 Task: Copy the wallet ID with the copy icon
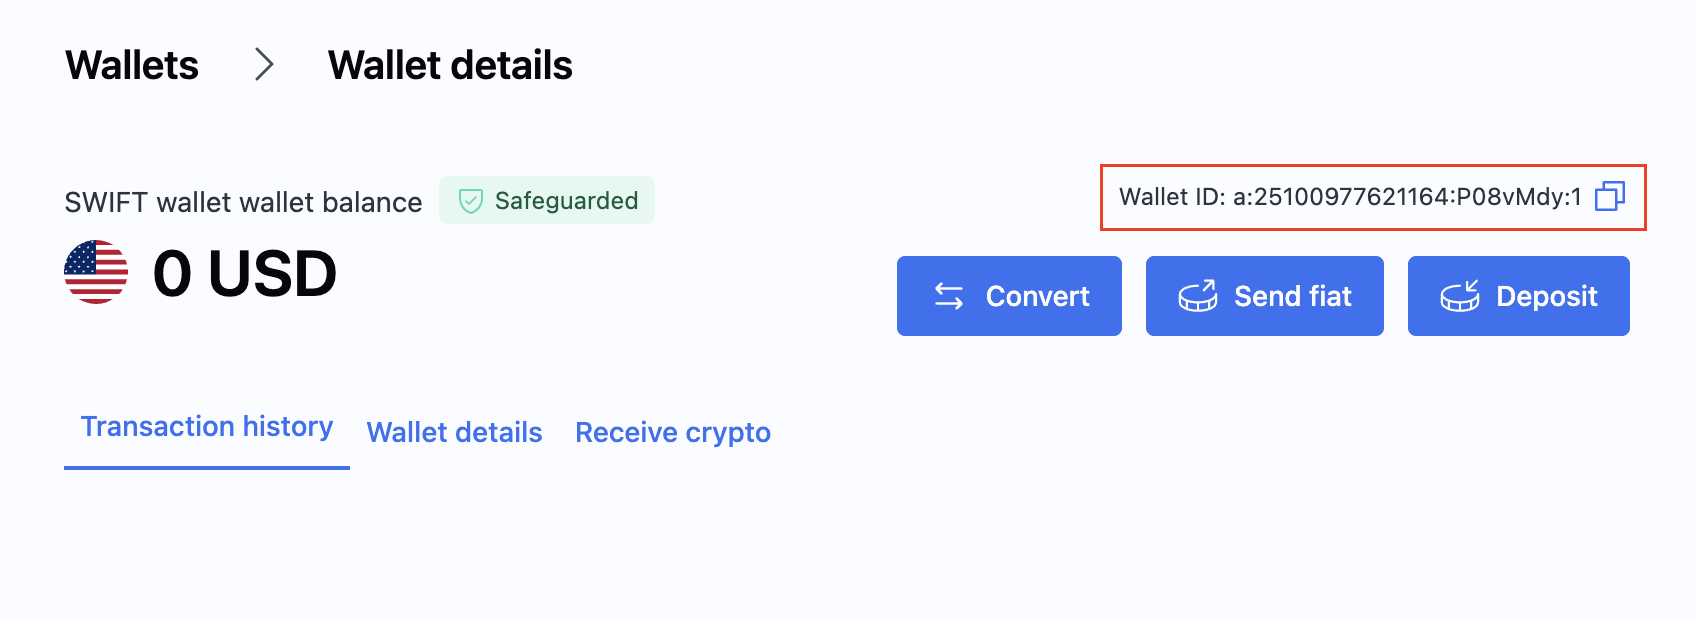(1609, 196)
